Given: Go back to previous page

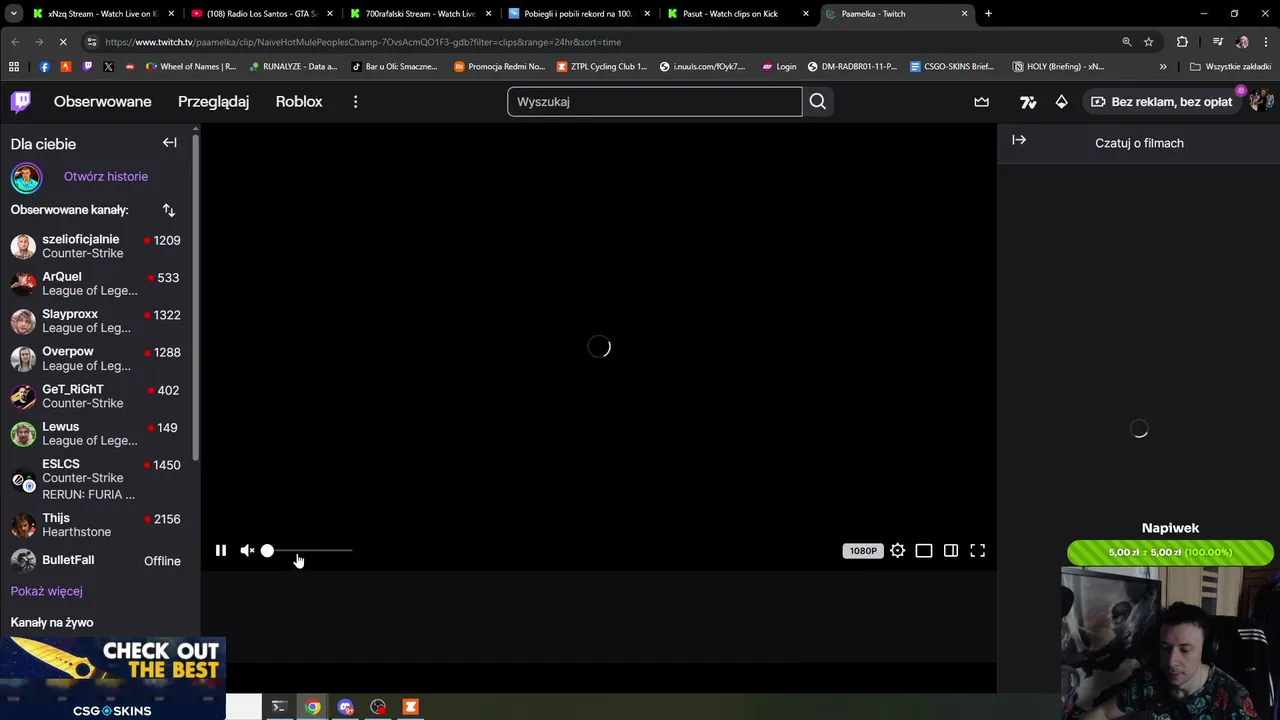Looking at the screenshot, I should [x=14, y=42].
